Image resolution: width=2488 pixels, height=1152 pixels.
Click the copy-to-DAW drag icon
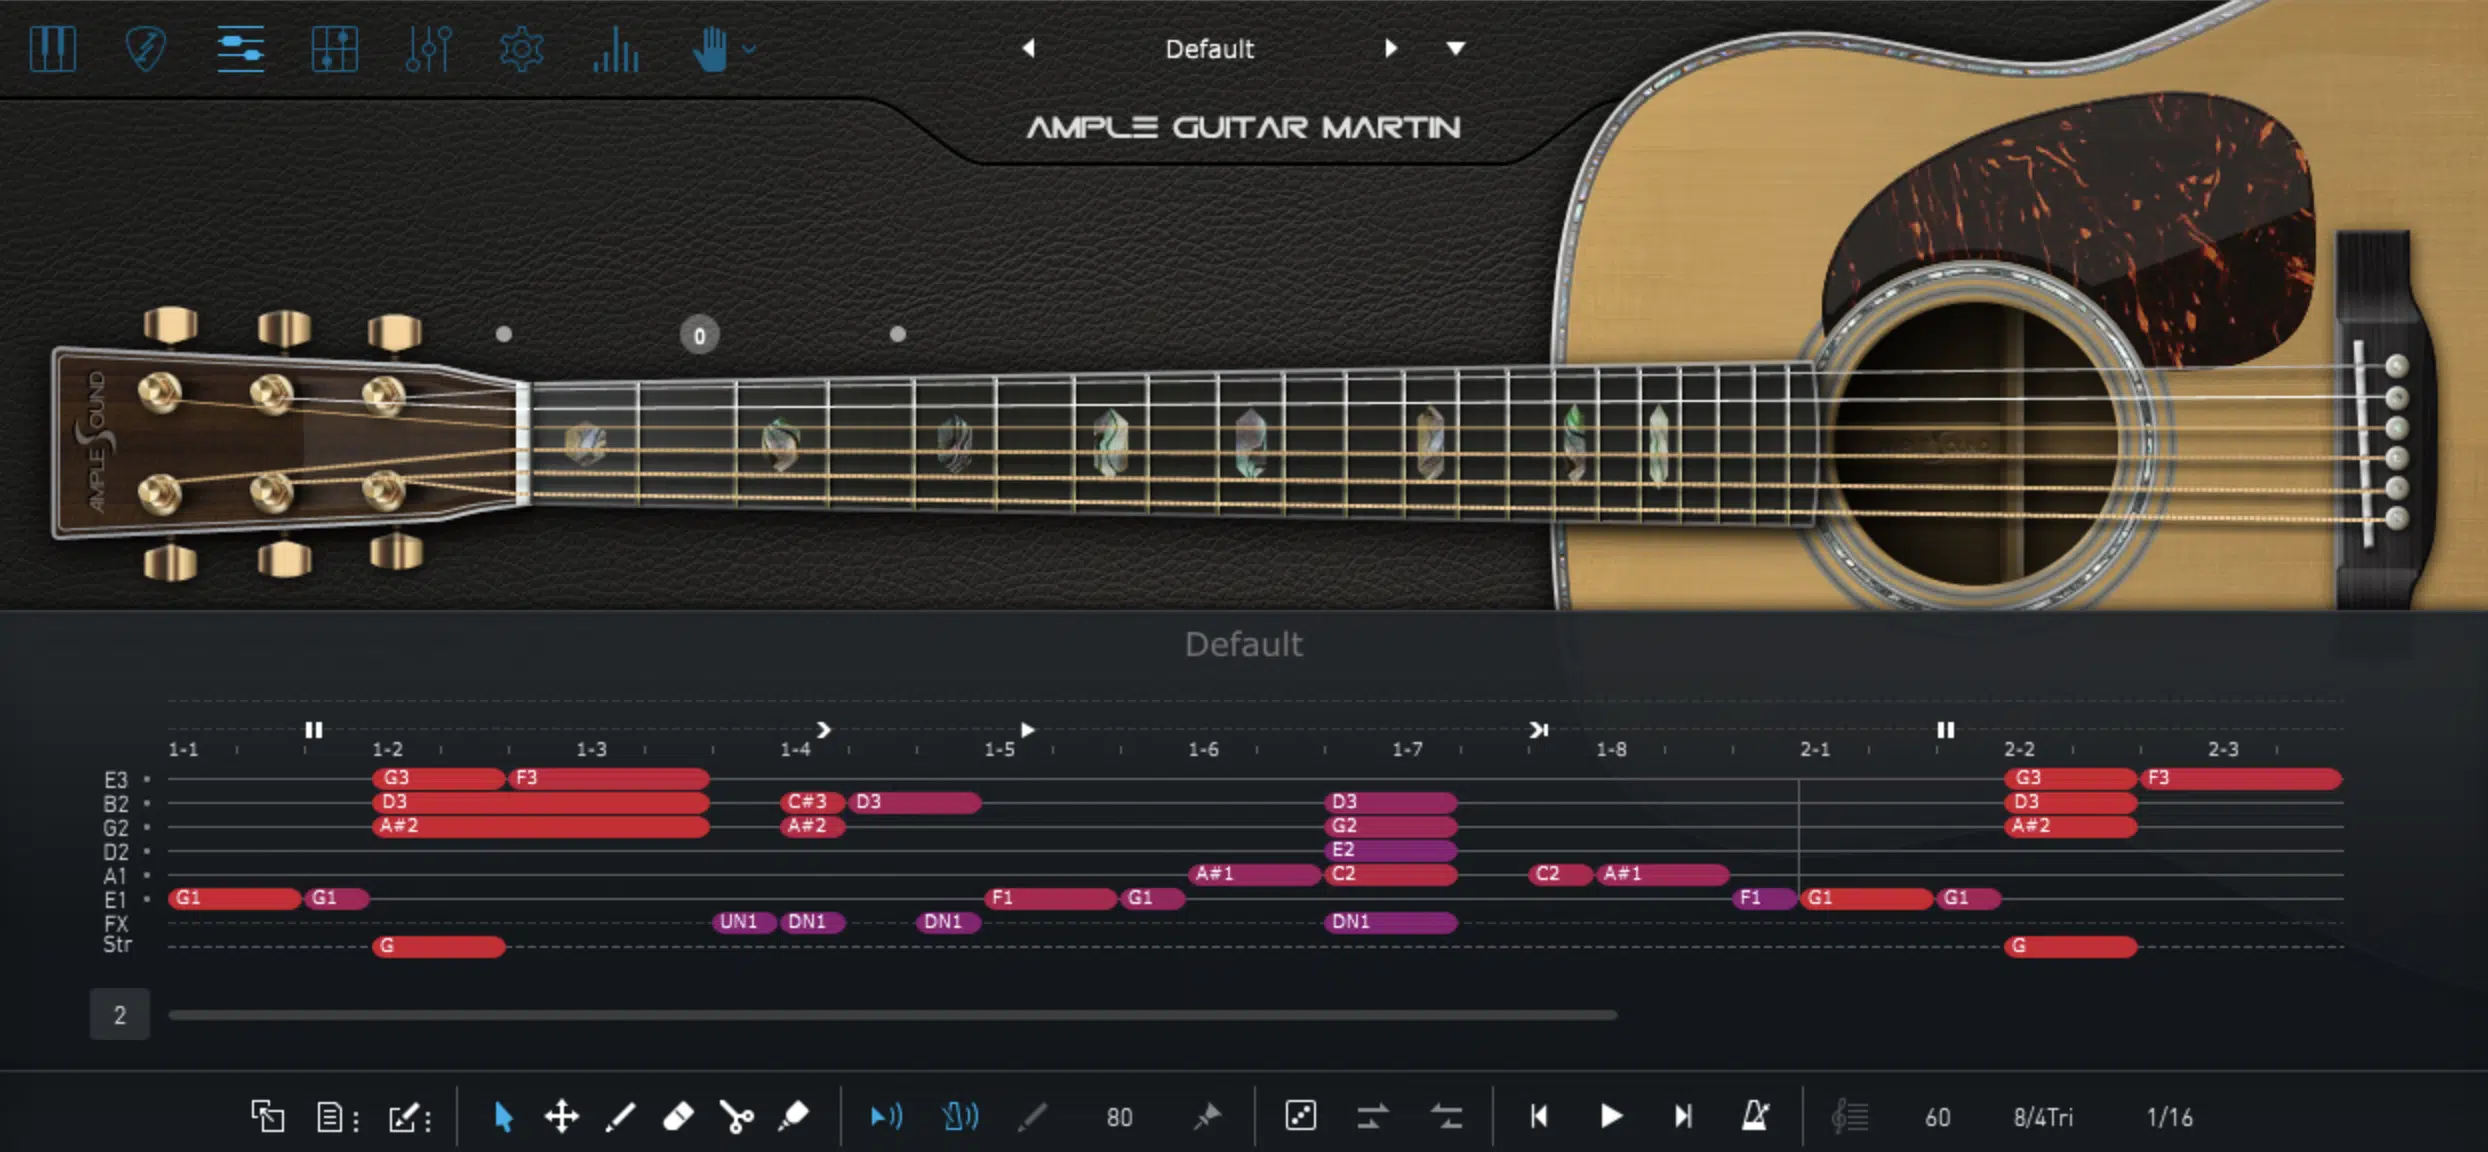pyautogui.click(x=267, y=1116)
